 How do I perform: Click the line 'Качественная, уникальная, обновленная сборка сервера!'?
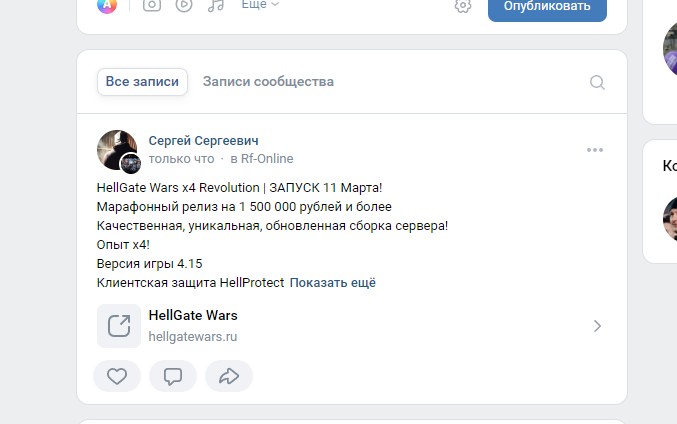point(272,226)
